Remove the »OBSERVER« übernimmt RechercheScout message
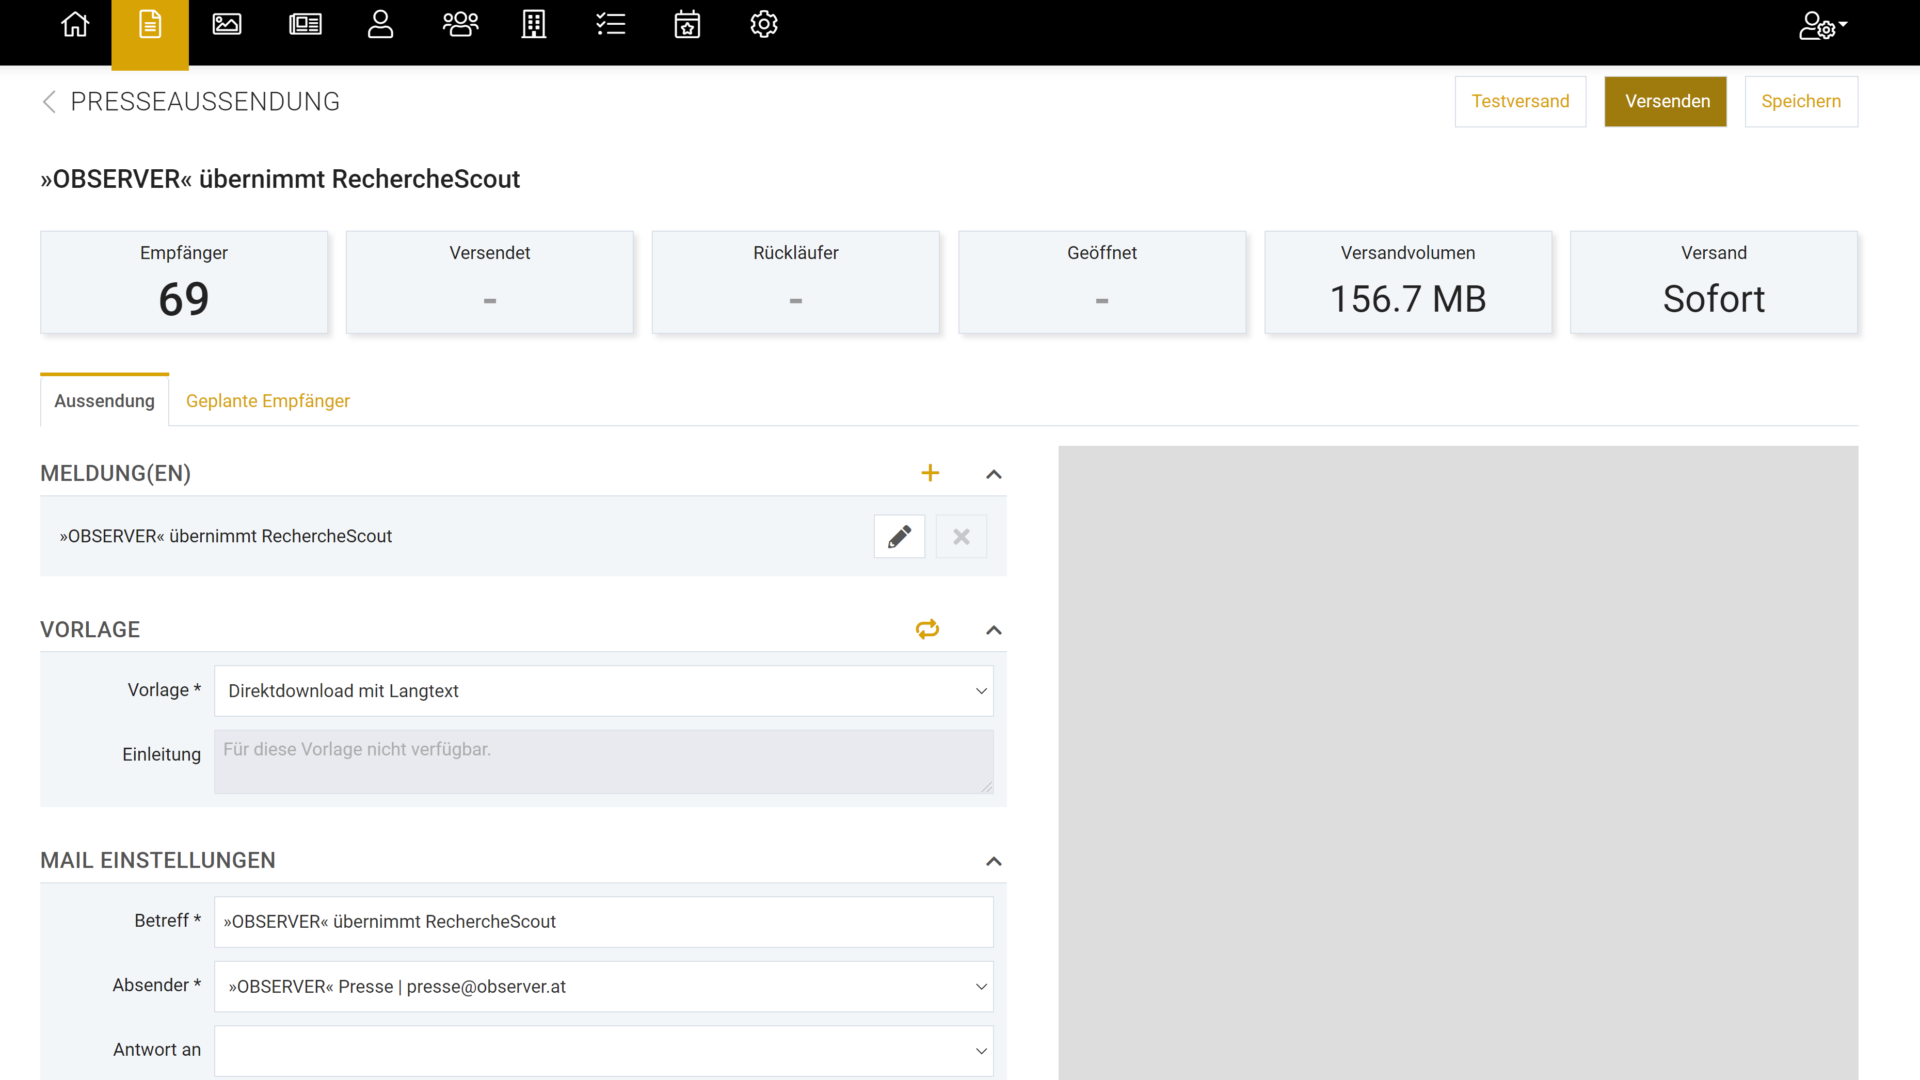Screen dimensions: 1920x1080 coord(961,537)
